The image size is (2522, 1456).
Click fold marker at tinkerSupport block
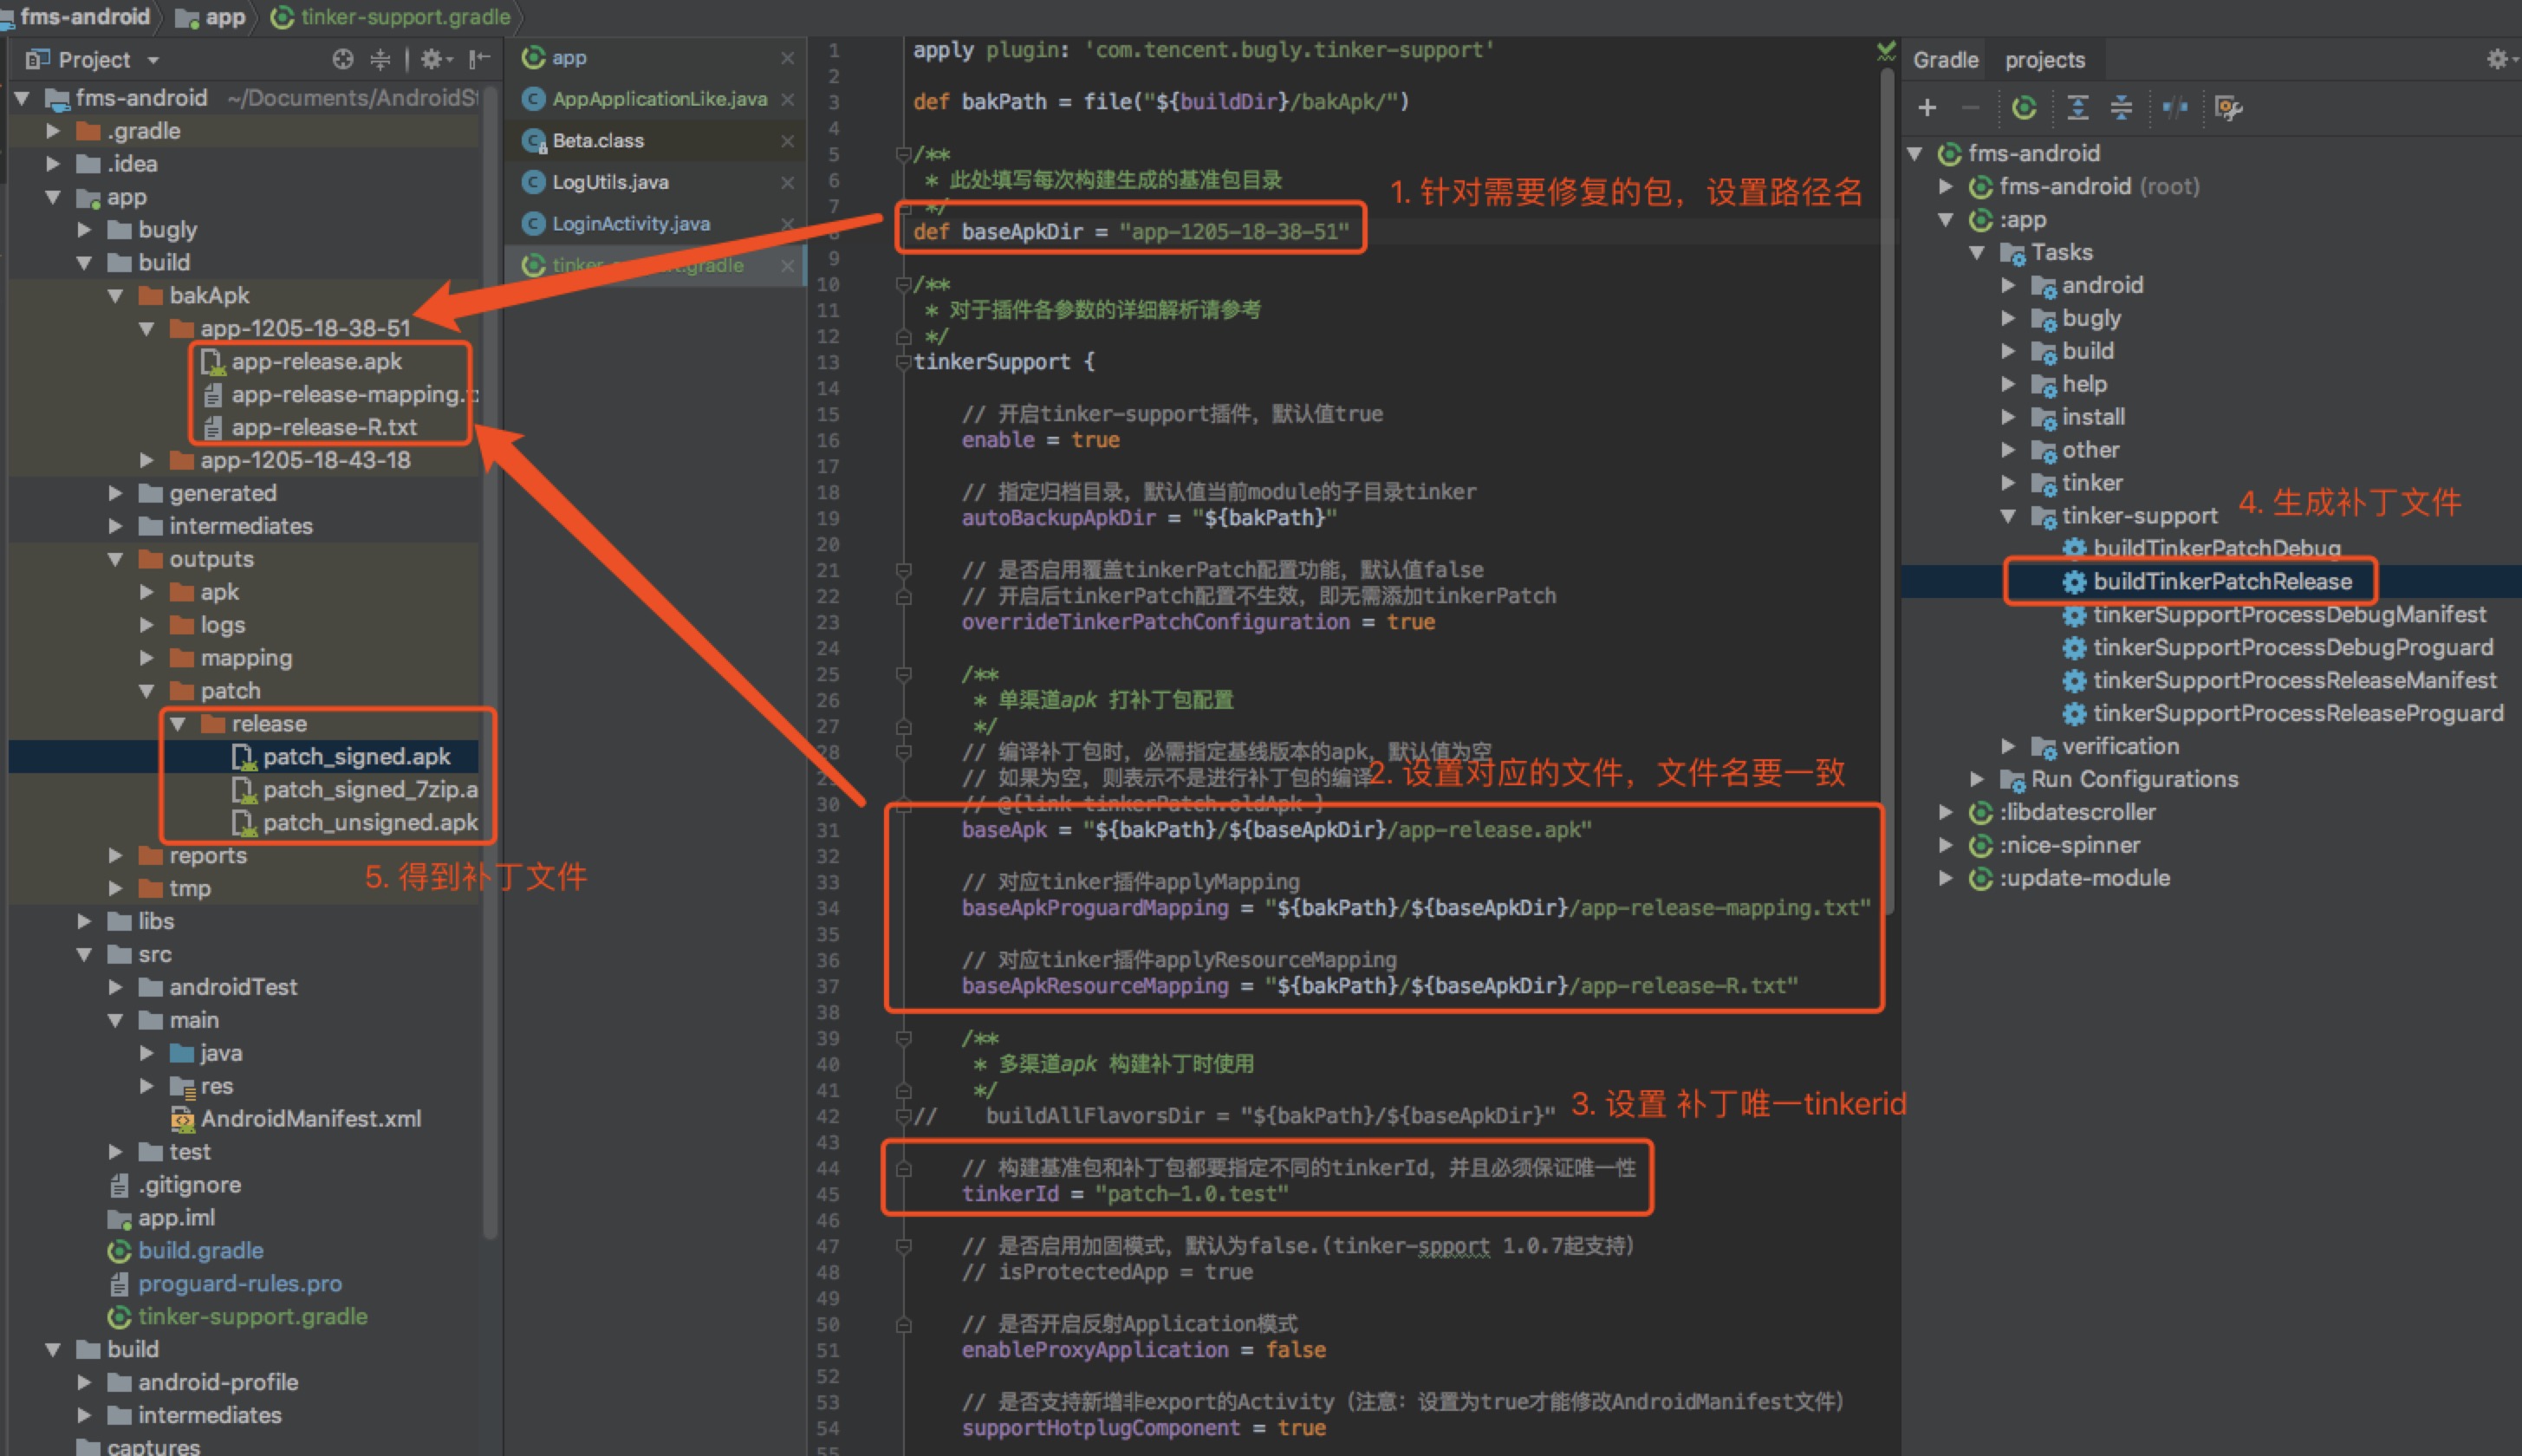point(903,362)
